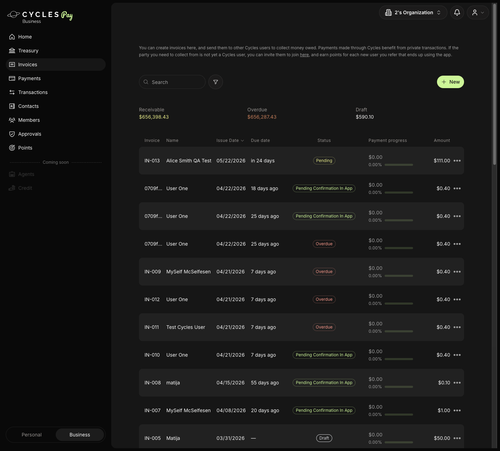Open more options for IN-009 invoice
Viewport: 500px width, 451px height.
coord(457,272)
